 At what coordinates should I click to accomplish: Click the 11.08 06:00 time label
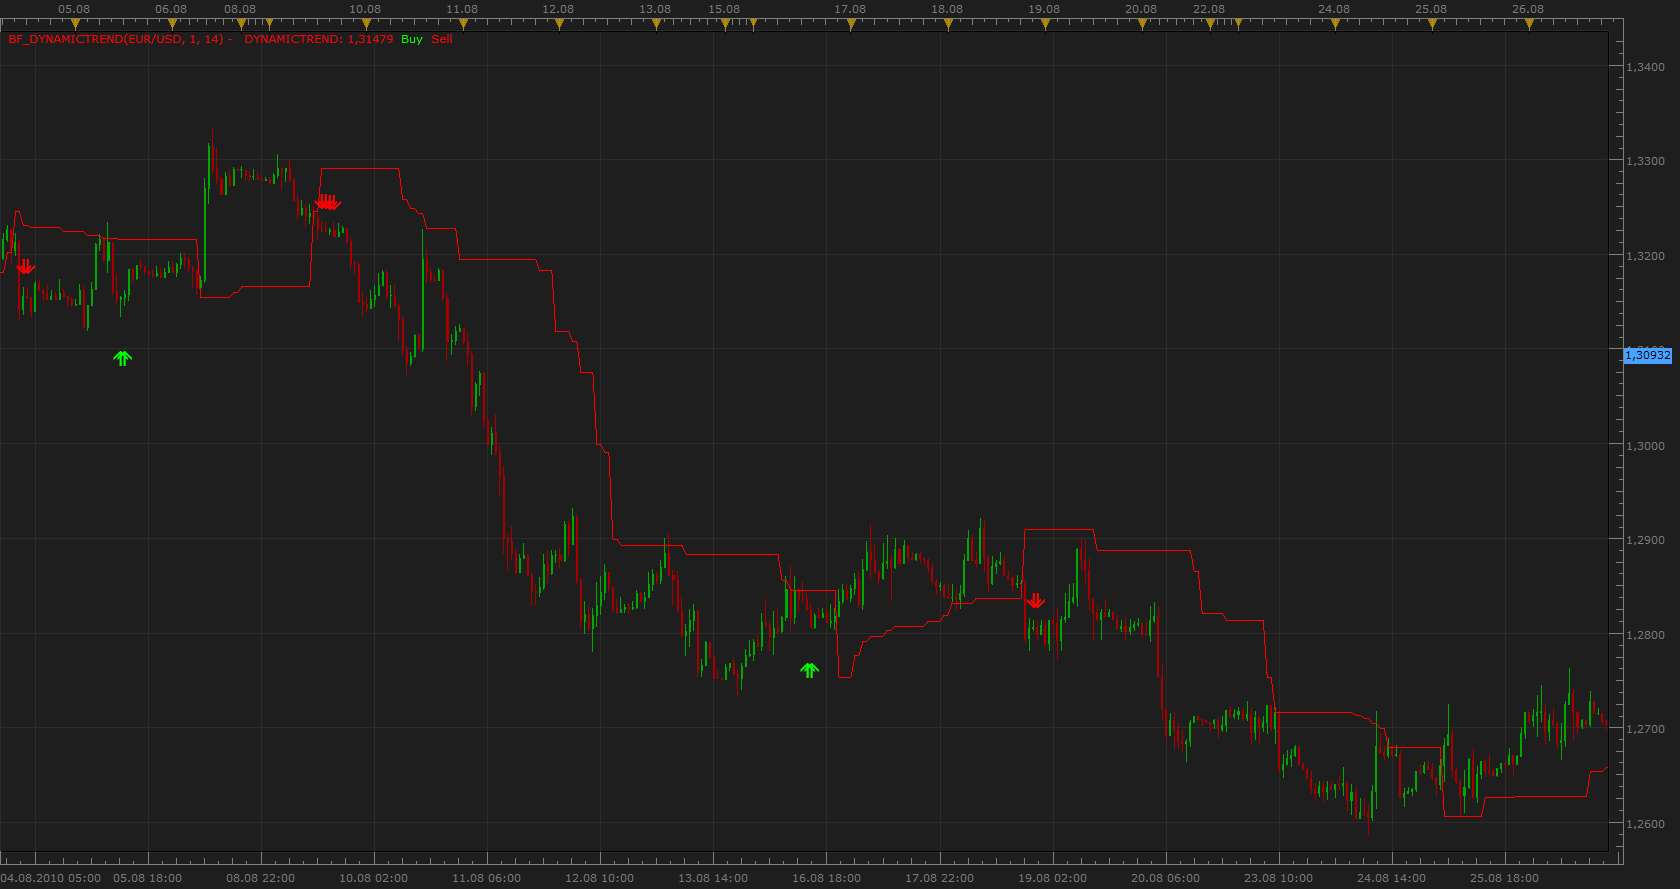487,878
